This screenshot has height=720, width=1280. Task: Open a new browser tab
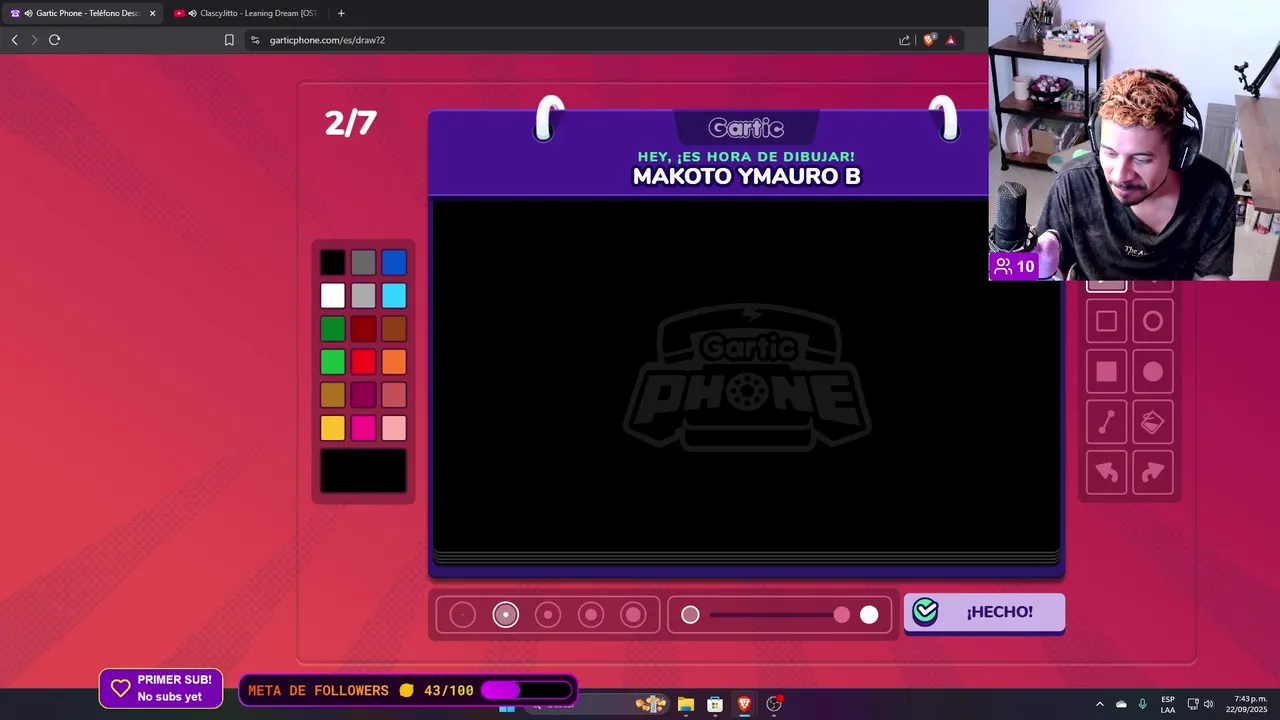pos(341,13)
